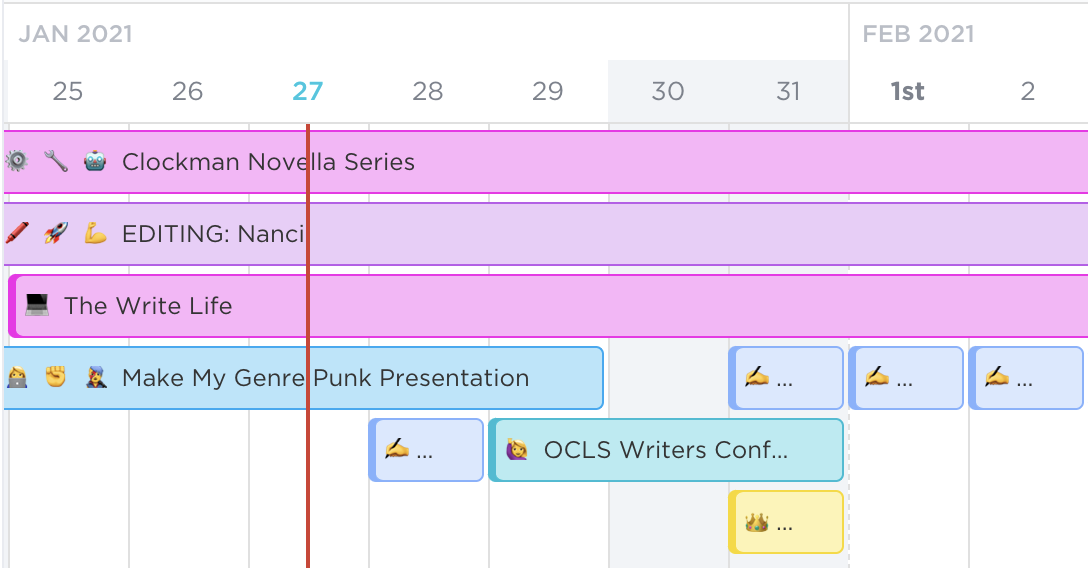Click the flexed bicep emoji on EDITING bar

pos(95,234)
